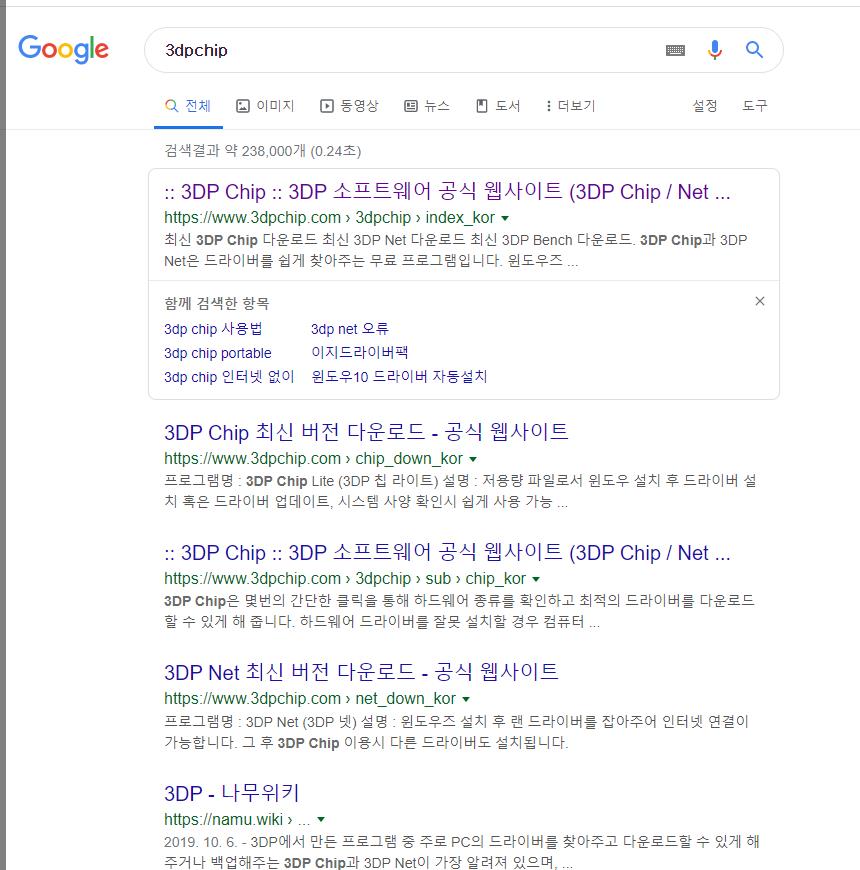Click related search '3dp chip portable'
Image resolution: width=860 pixels, height=870 pixels.
(x=217, y=353)
